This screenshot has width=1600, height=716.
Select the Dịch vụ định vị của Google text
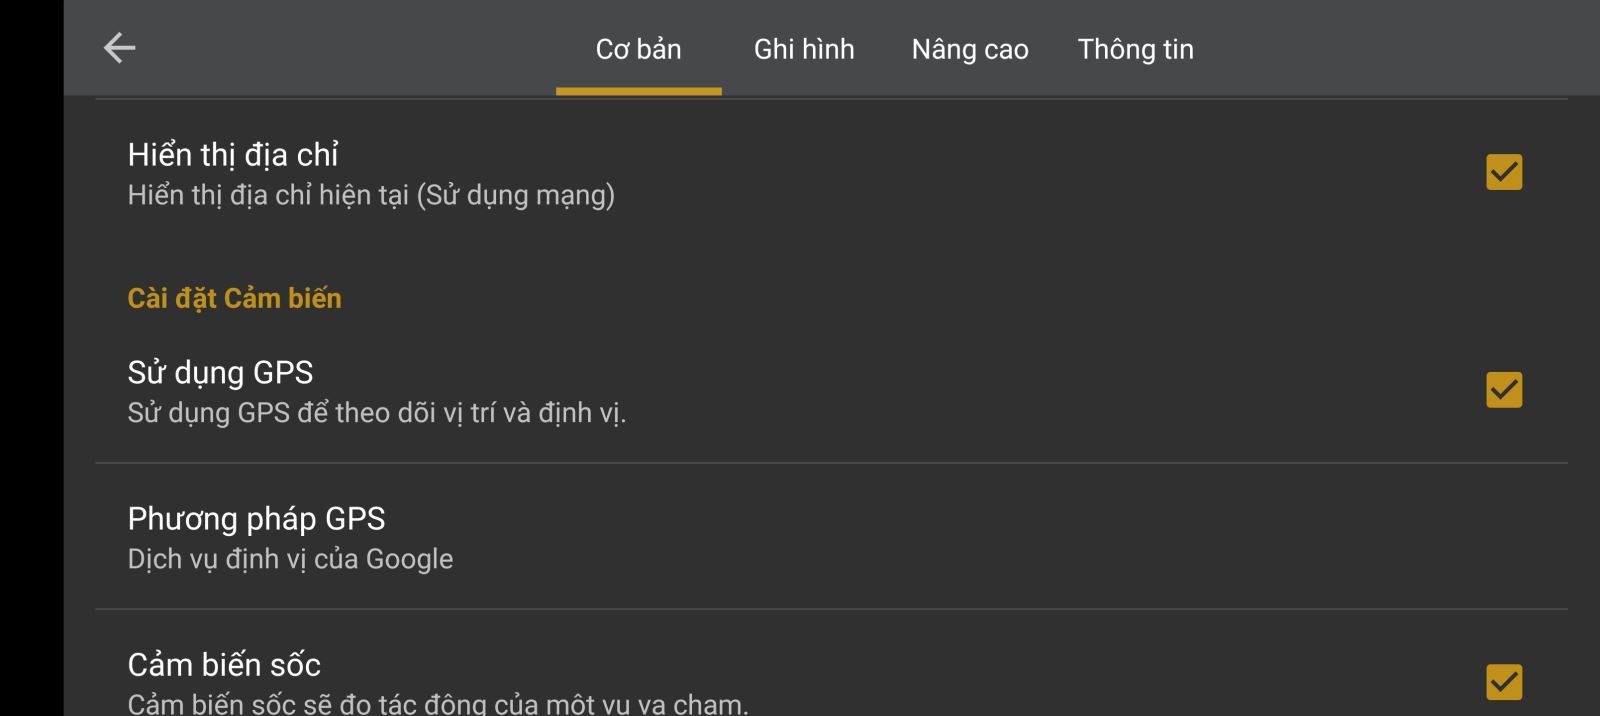289,558
